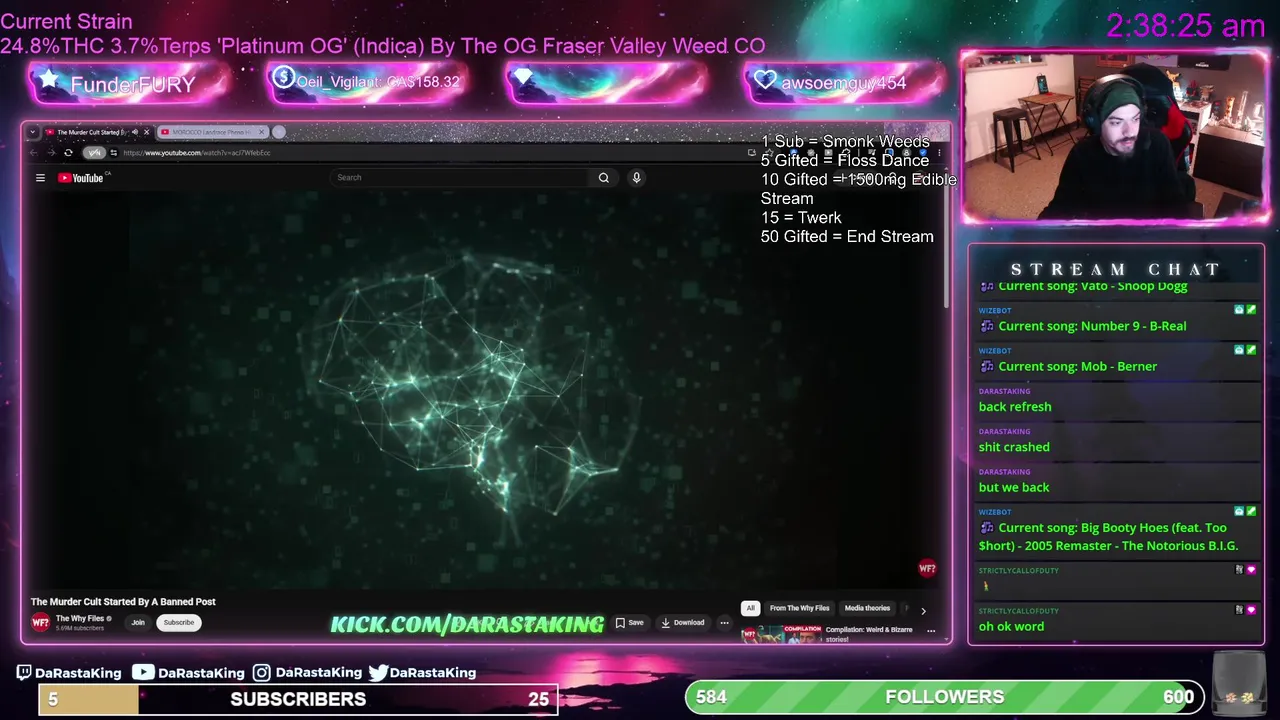
Task: Click the awsoemguy454 heart banner
Action: [x=845, y=83]
